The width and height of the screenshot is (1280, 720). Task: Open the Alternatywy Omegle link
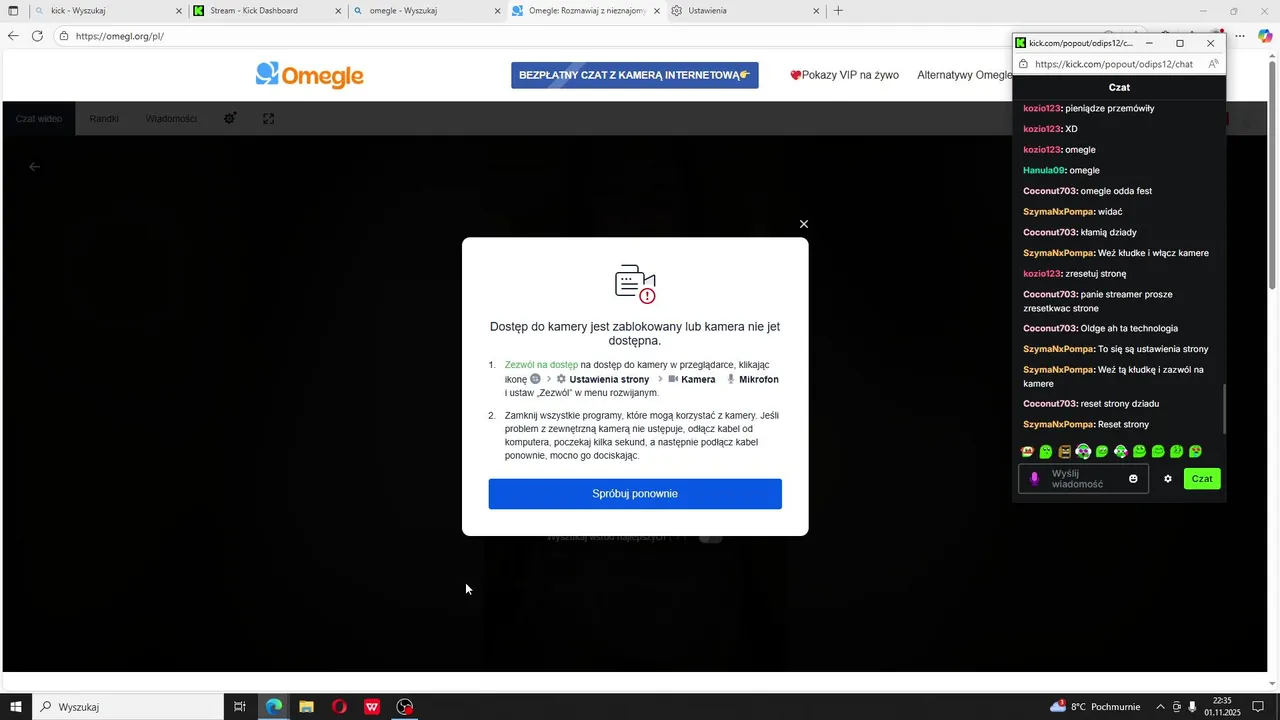point(965,75)
